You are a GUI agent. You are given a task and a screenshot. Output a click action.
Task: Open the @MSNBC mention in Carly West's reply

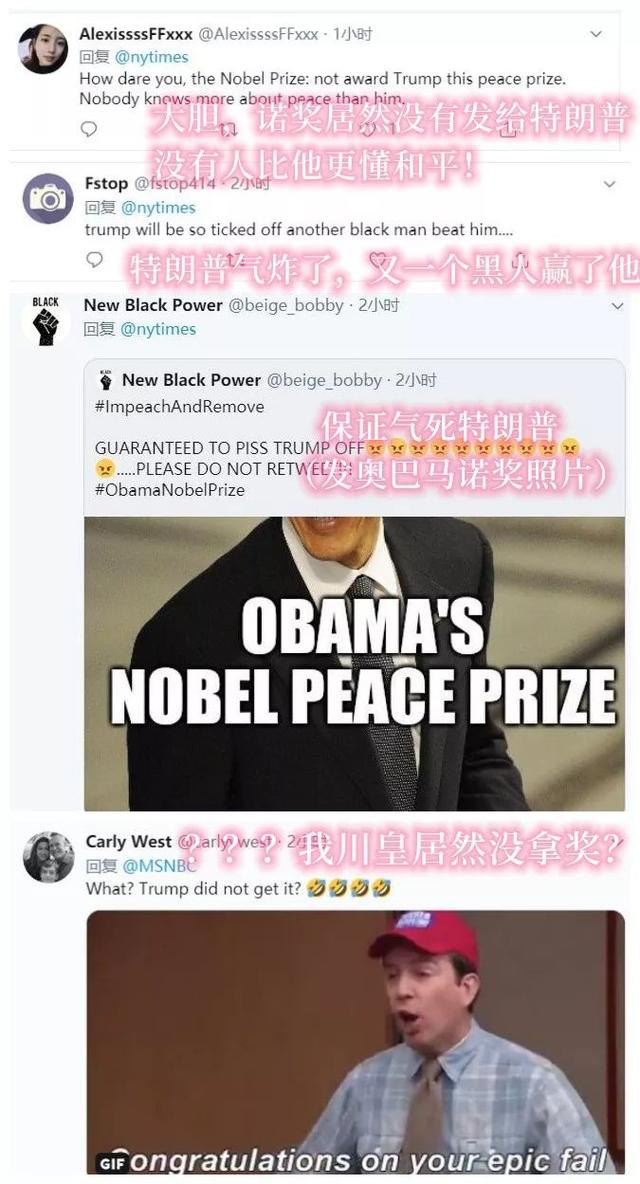tap(159, 865)
